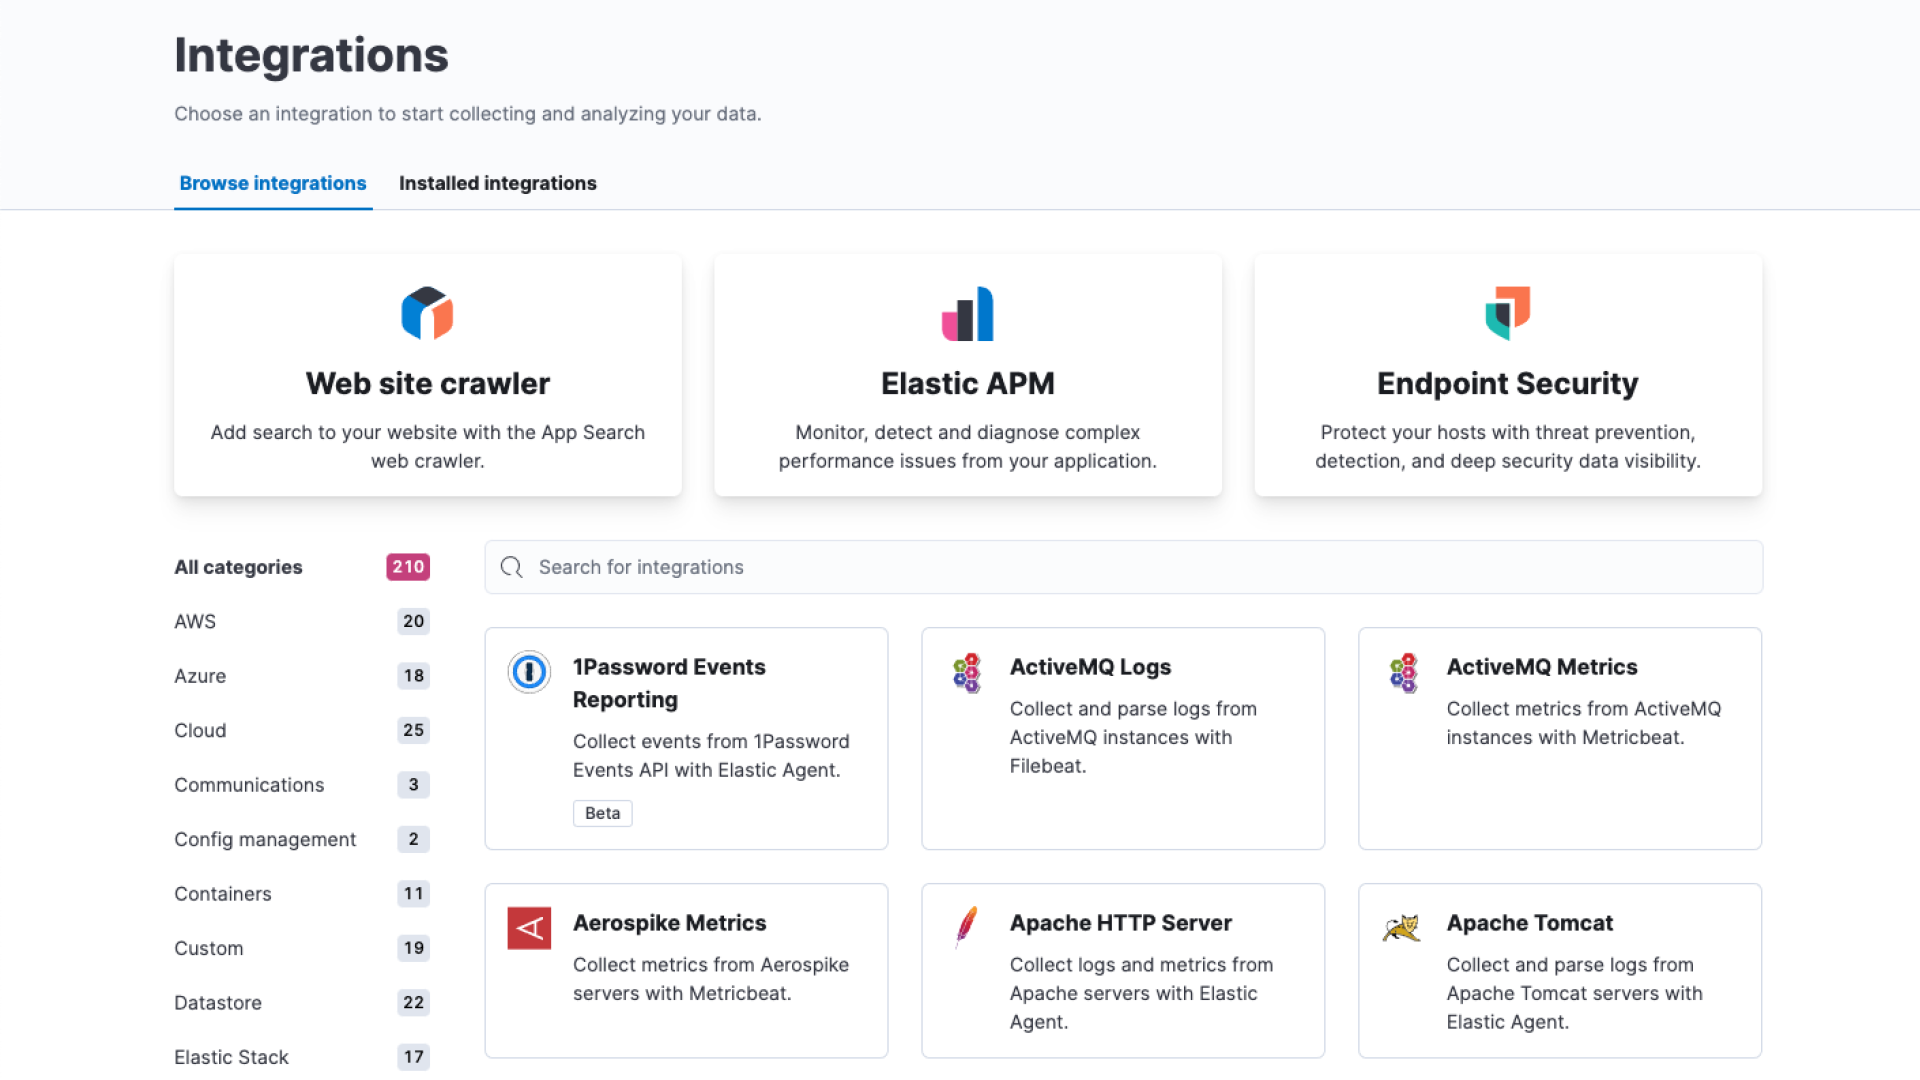Open the Web site crawler card title
This screenshot has height=1080, width=1920.
(x=428, y=383)
